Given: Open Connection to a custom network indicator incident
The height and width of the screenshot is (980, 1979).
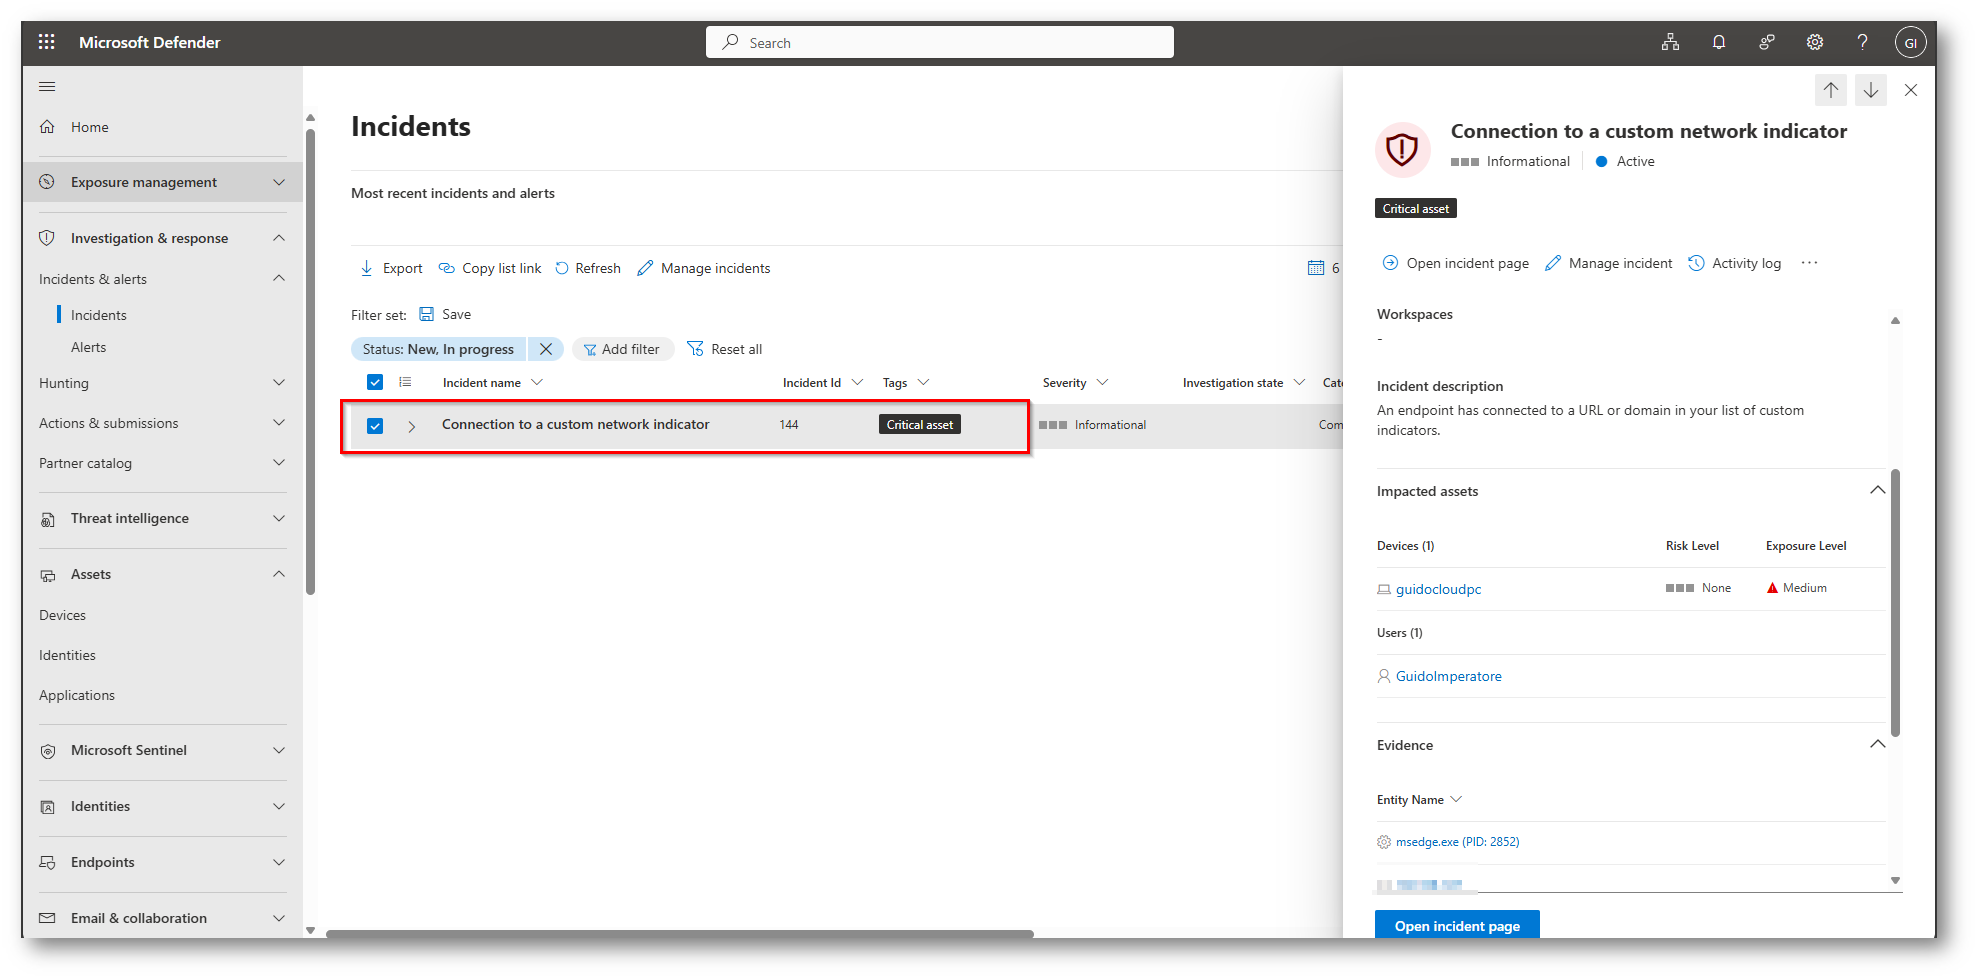Looking at the screenshot, I should point(576,425).
